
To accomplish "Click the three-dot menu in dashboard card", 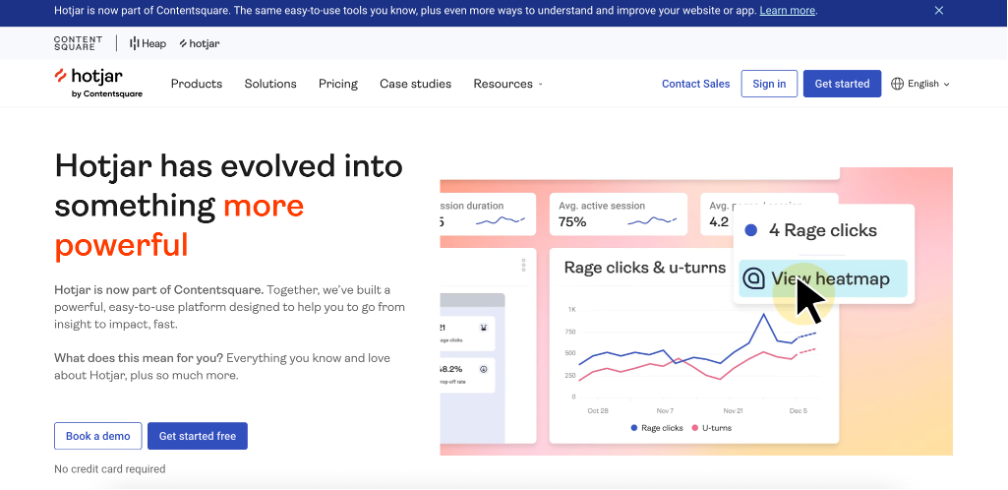I will (523, 266).
